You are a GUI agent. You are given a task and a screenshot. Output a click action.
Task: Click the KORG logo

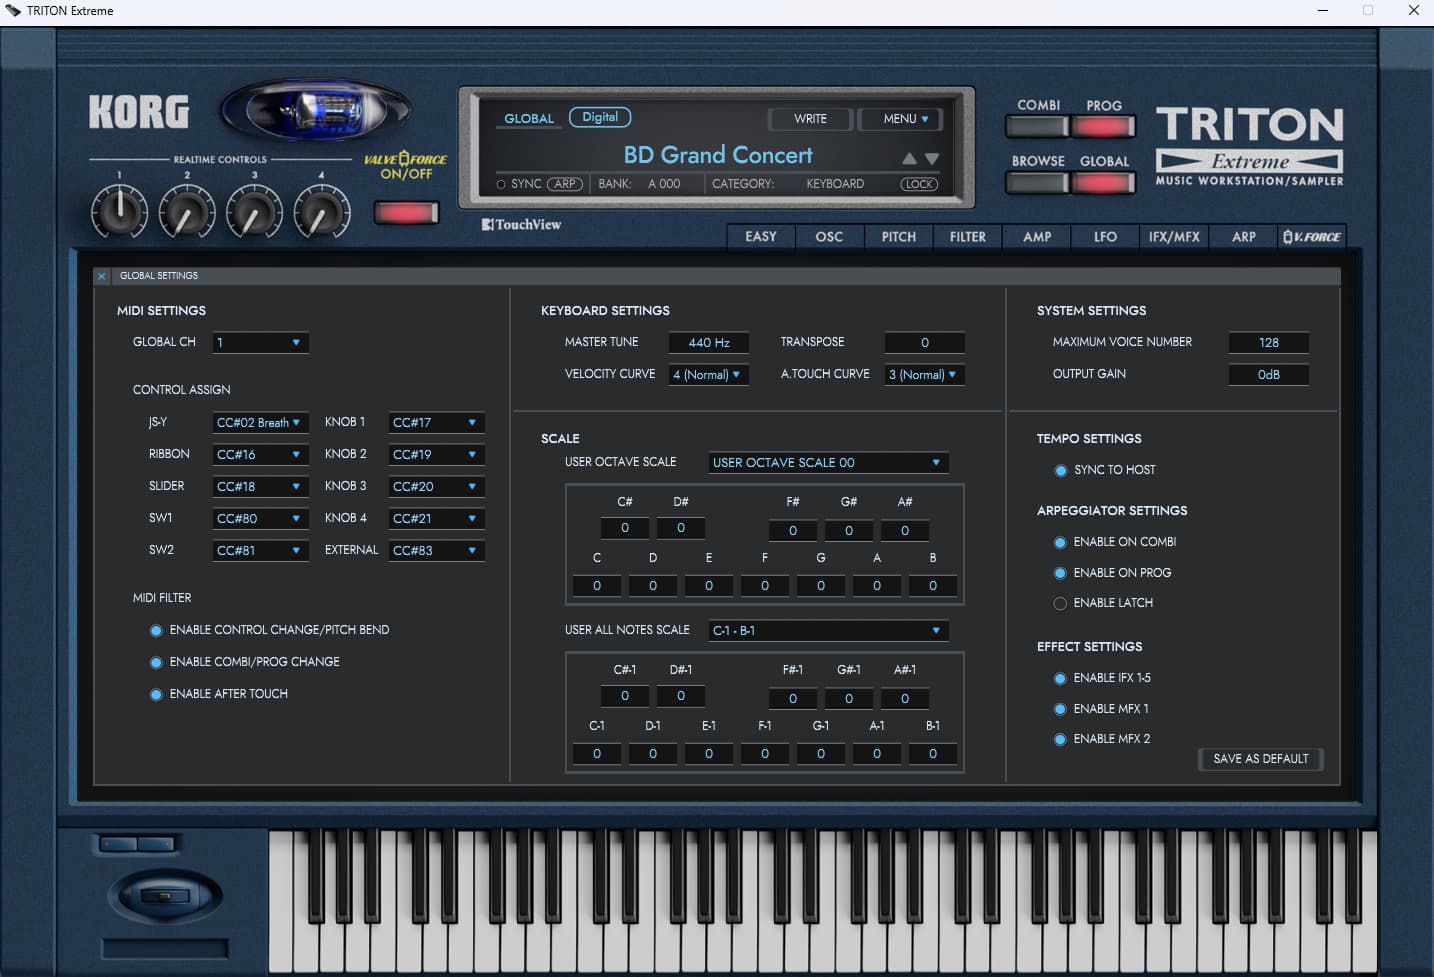click(139, 112)
